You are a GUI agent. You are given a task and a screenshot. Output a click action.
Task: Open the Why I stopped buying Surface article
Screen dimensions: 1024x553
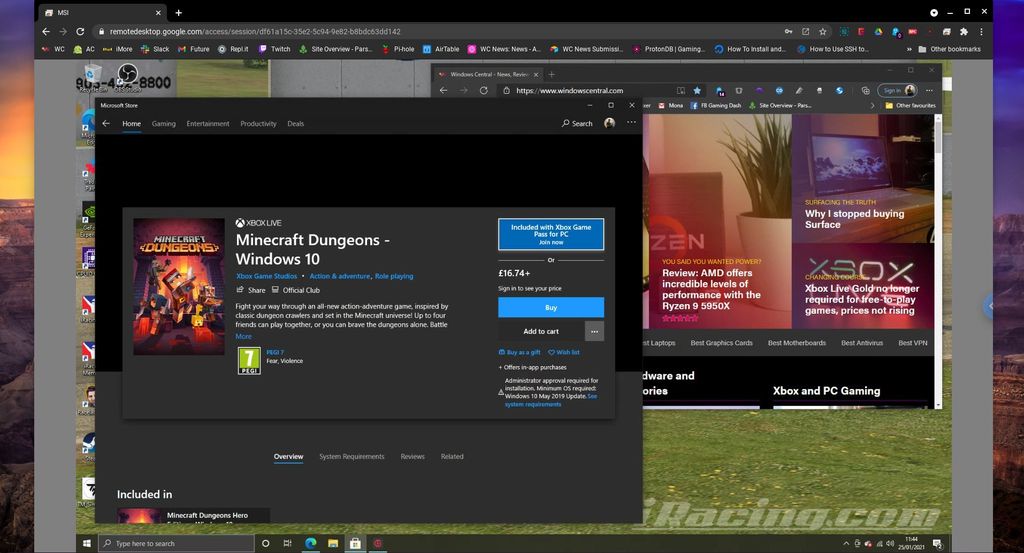pyautogui.click(x=854, y=219)
